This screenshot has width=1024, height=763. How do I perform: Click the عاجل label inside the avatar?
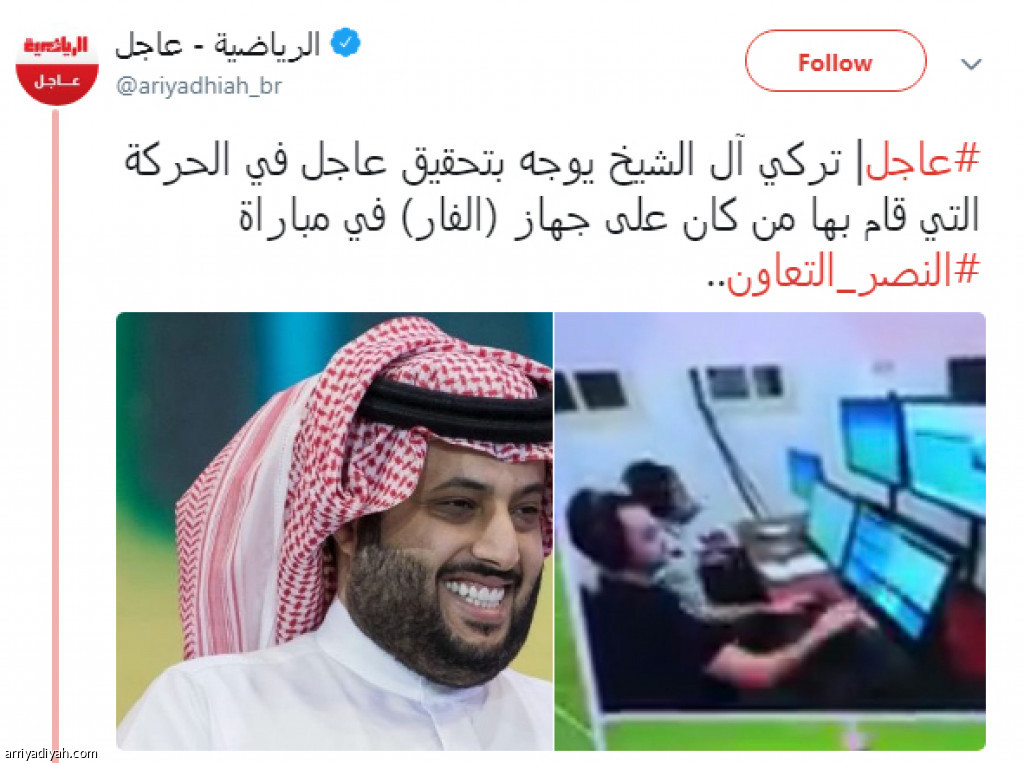coord(57,81)
